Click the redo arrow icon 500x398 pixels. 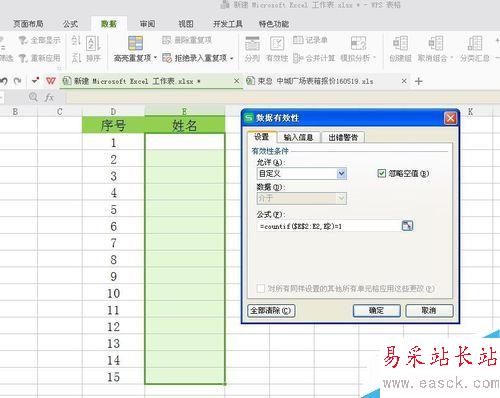(18, 81)
